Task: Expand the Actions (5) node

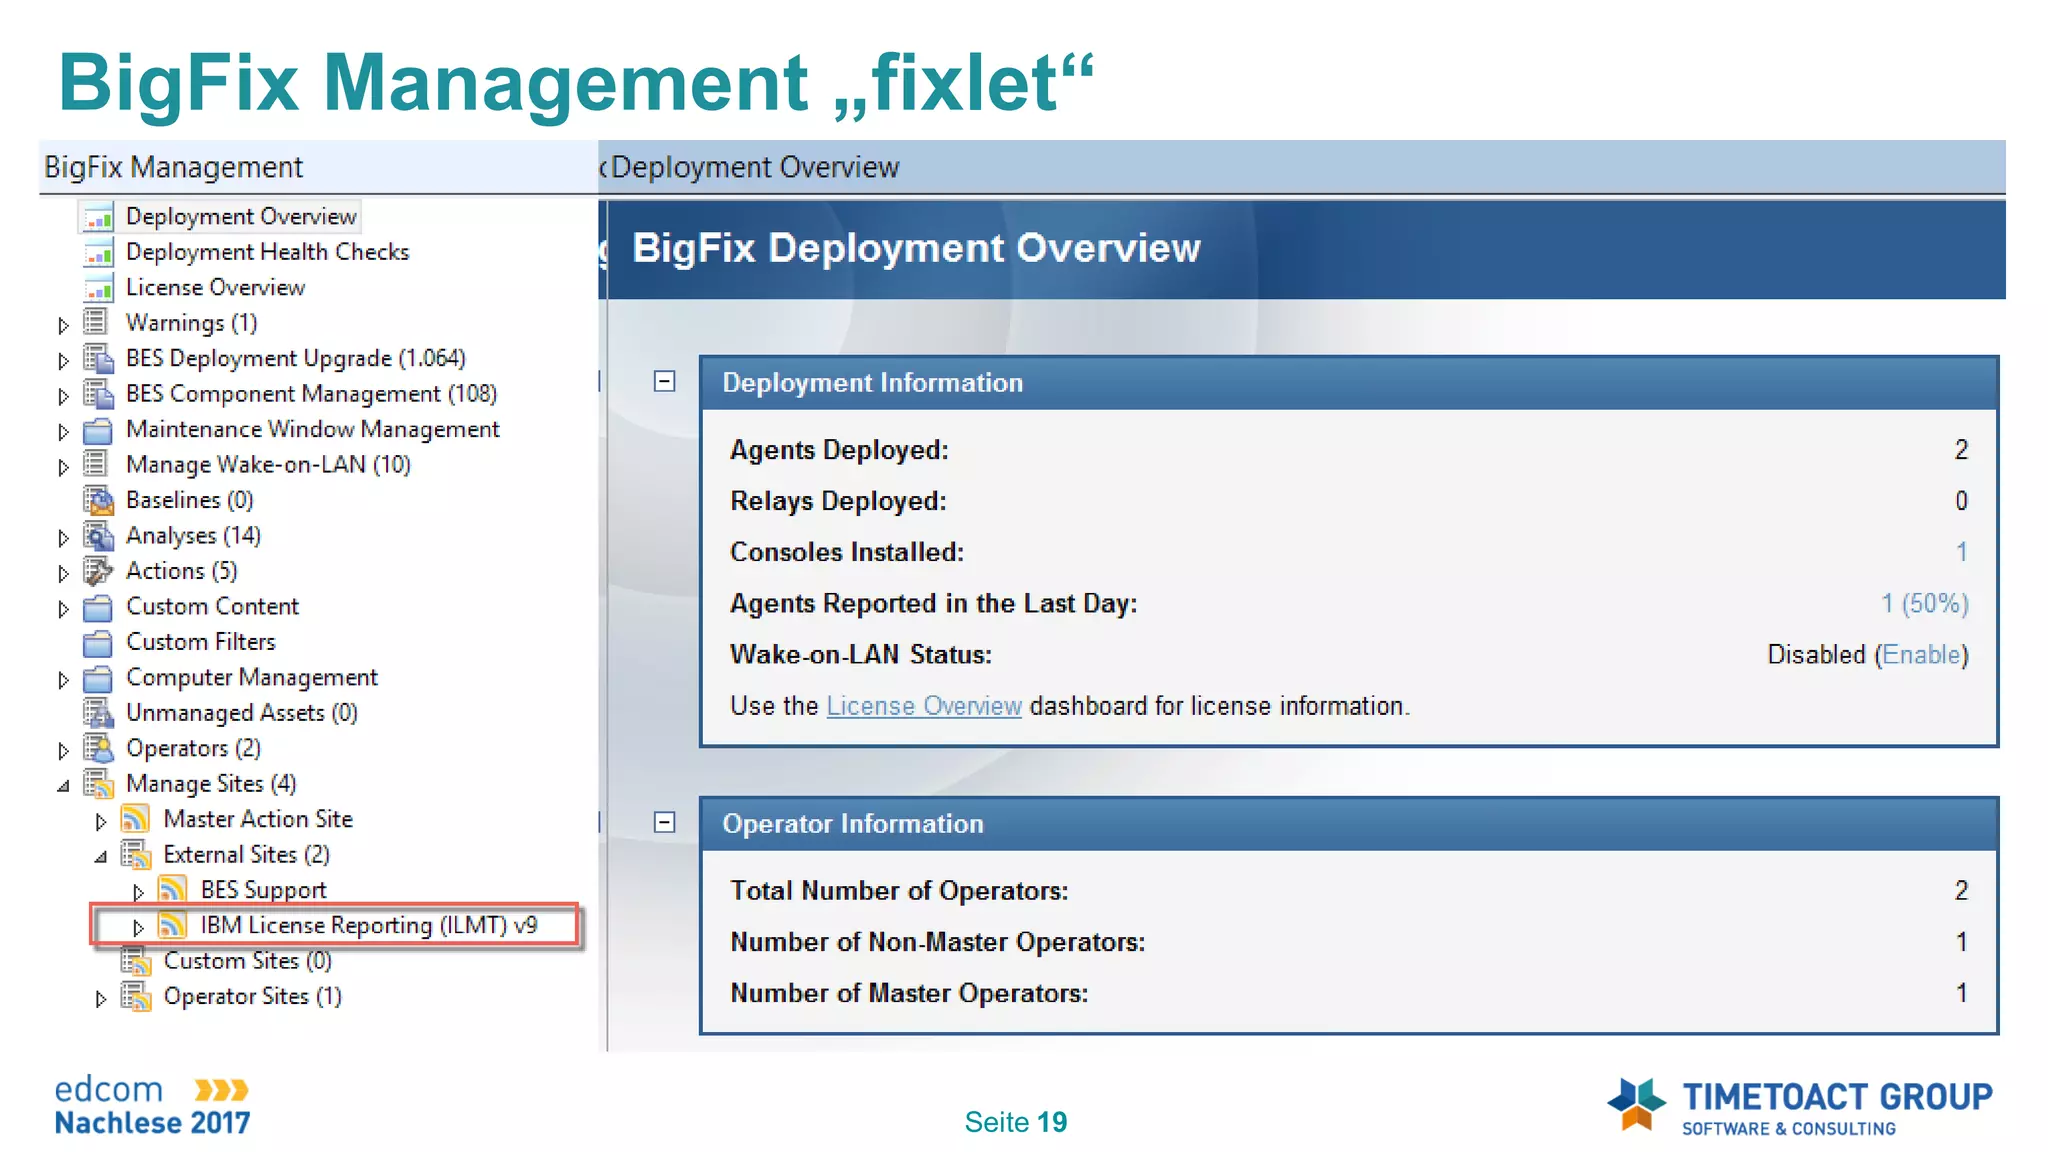Action: coord(63,573)
